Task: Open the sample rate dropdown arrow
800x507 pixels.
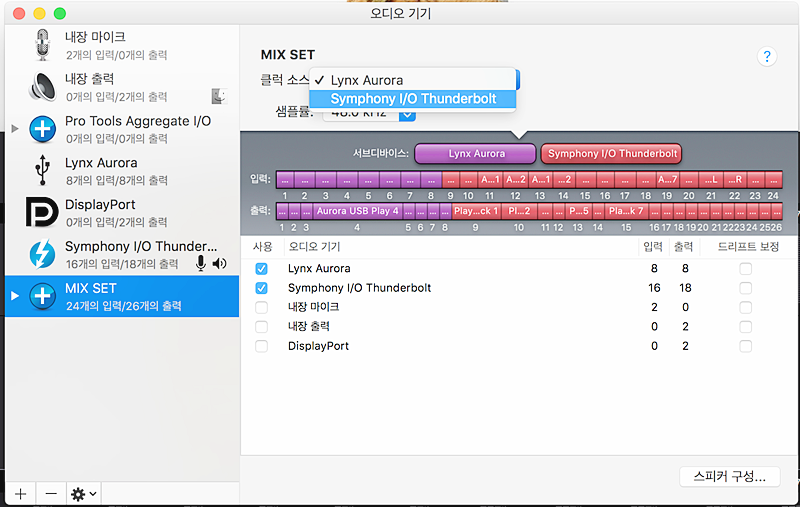Action: pos(407,115)
